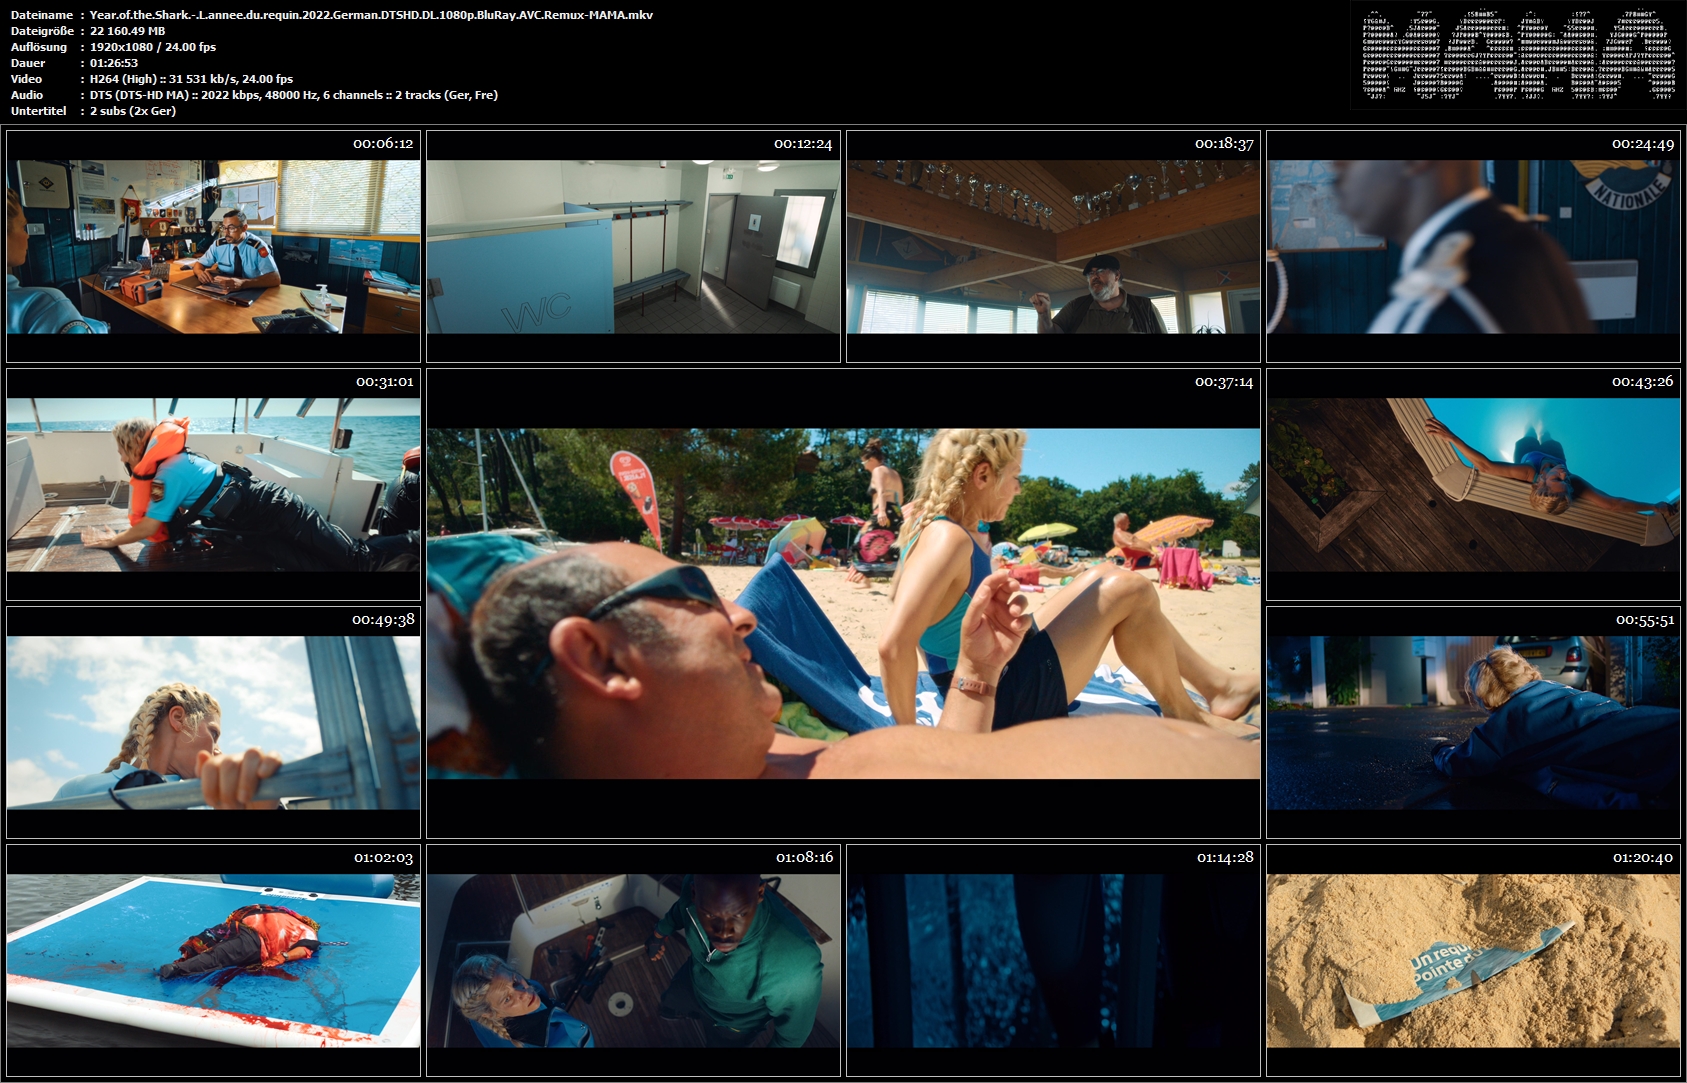
Task: Open the thumbnail stamped 01:02:03
Action: coord(213,960)
